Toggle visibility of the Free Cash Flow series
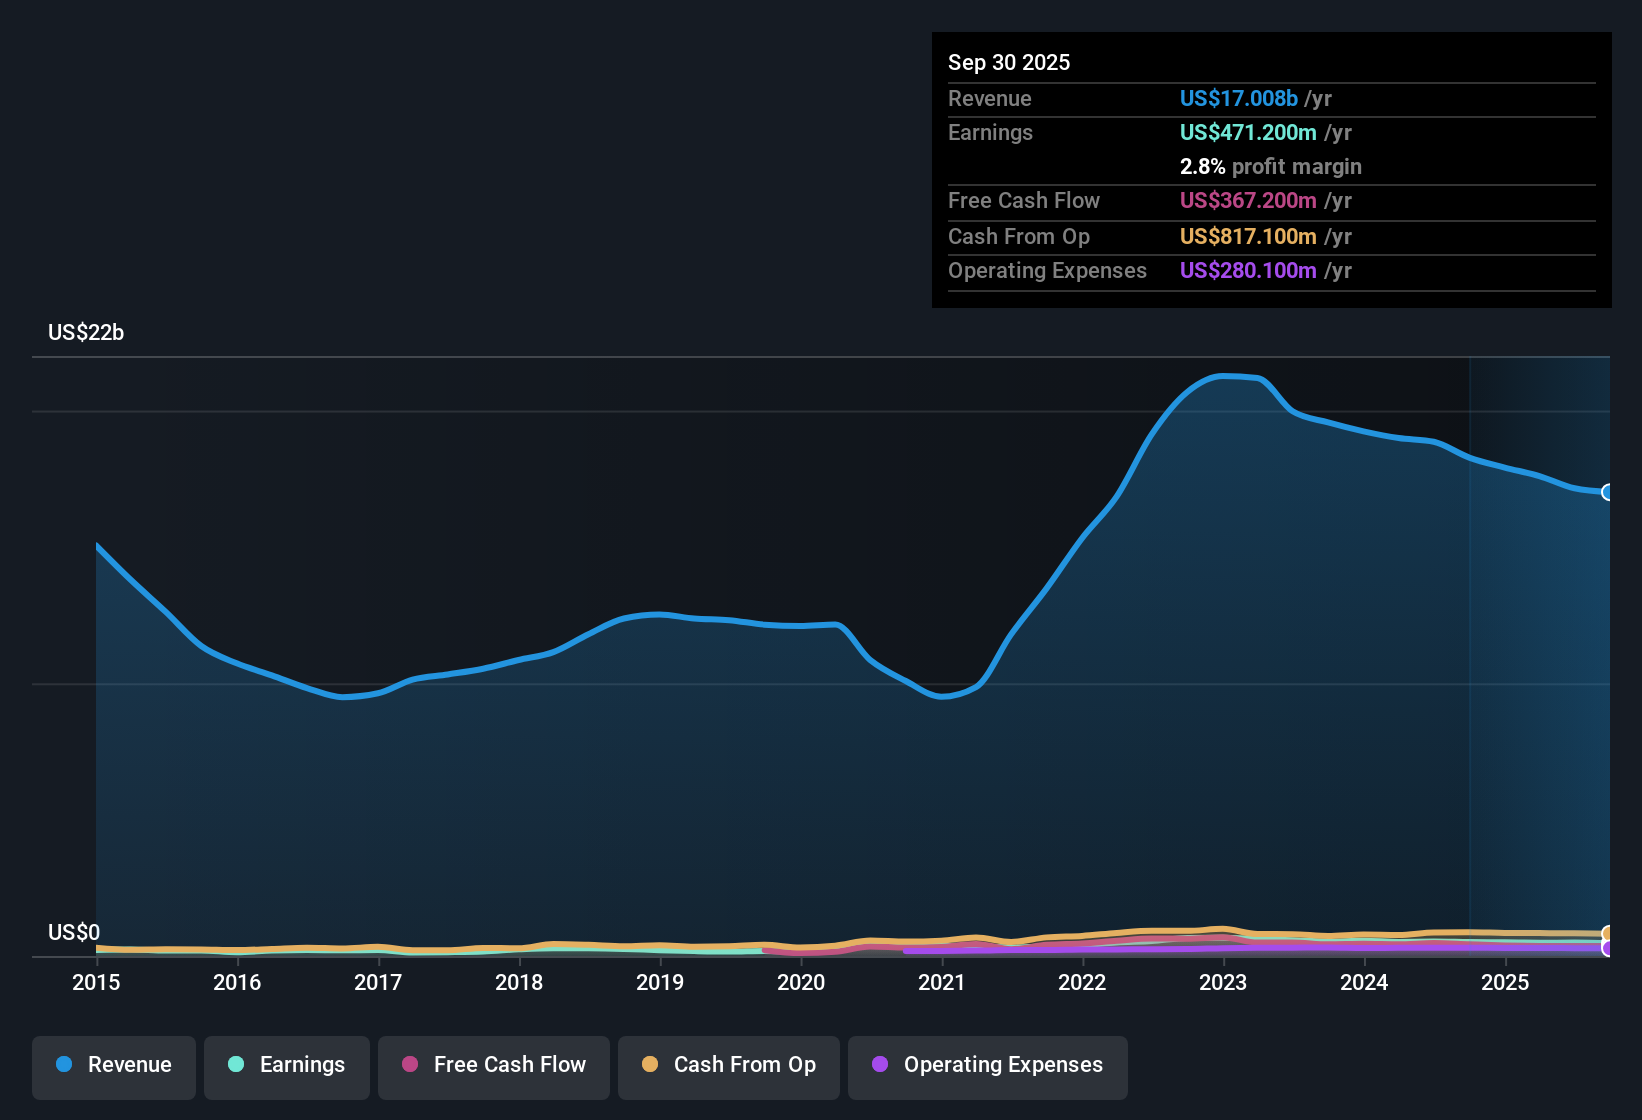 (493, 1065)
